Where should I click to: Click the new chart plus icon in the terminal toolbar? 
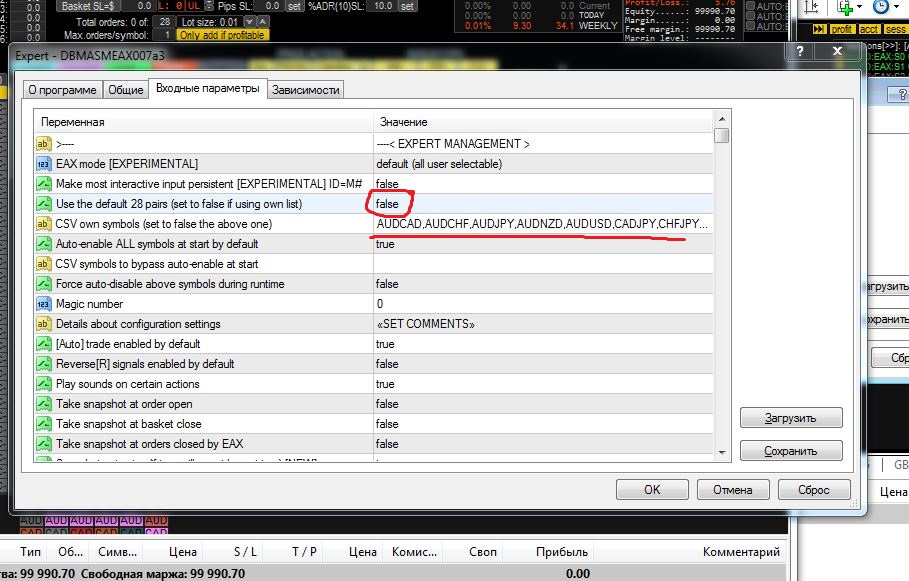click(x=845, y=8)
